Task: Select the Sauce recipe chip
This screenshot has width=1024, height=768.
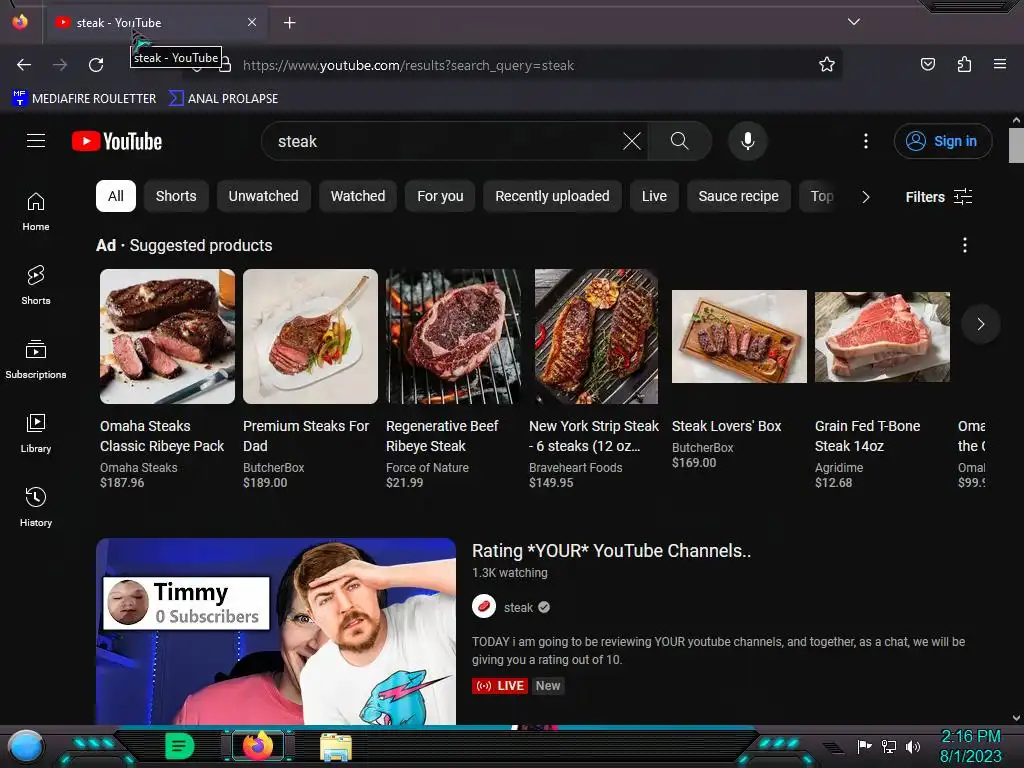Action: 739,196
